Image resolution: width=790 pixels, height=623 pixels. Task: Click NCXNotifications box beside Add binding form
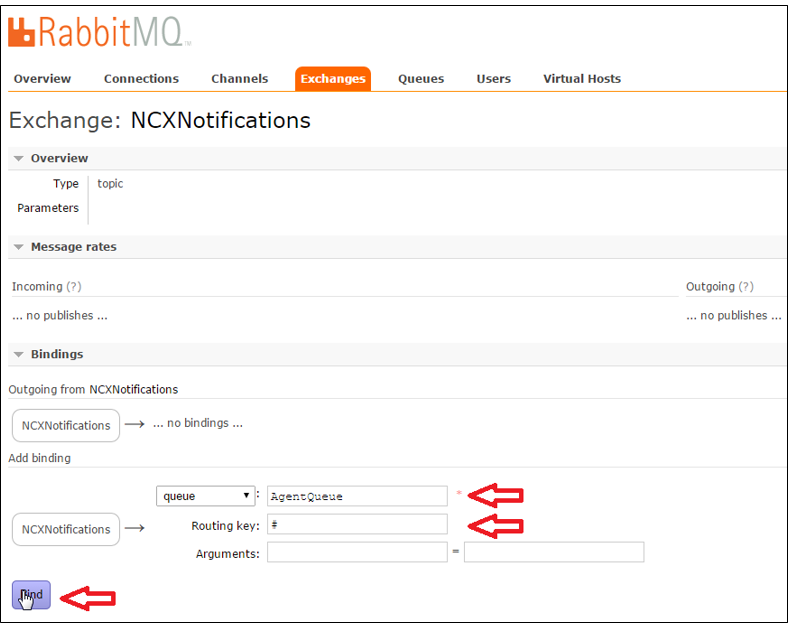coord(66,529)
